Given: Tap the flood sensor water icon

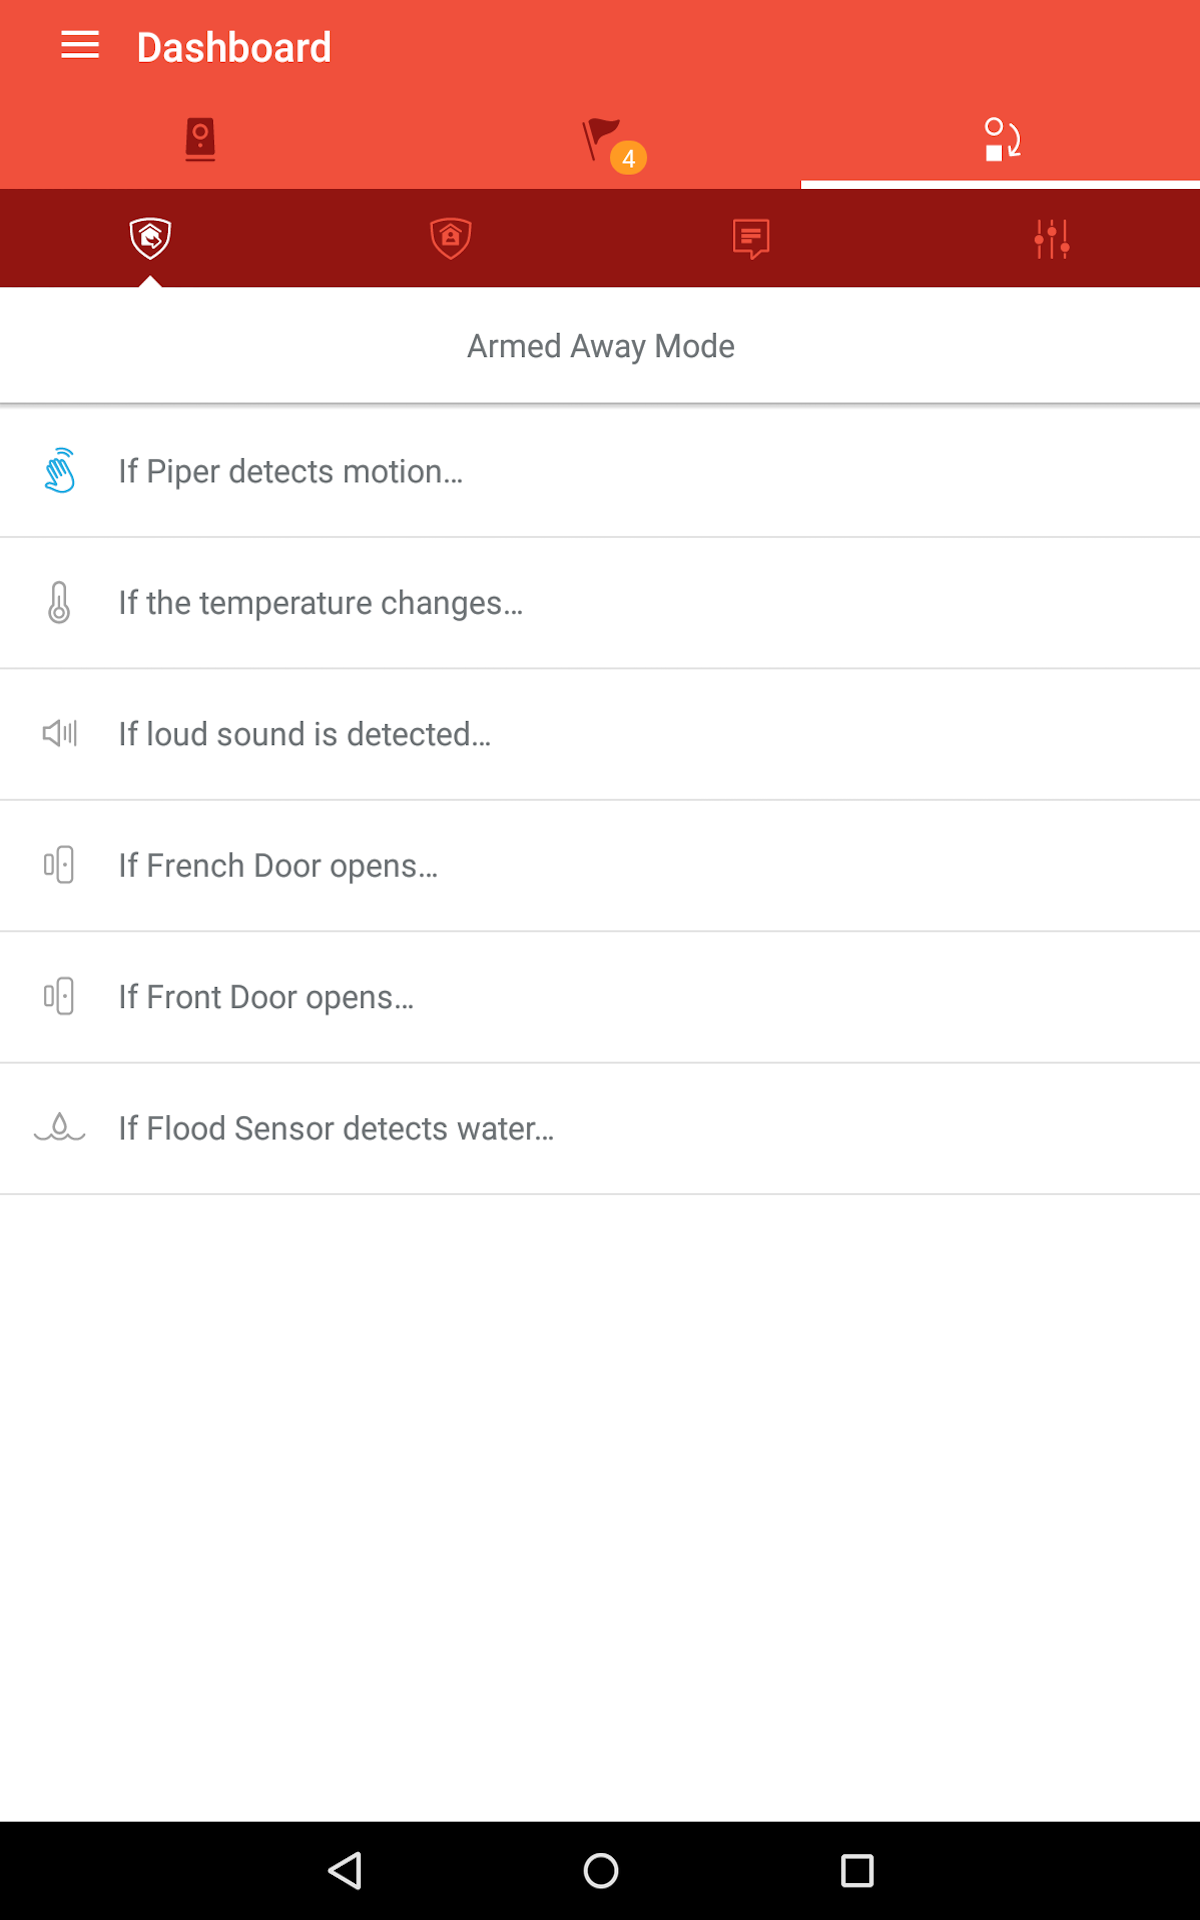Looking at the screenshot, I should point(60,1128).
